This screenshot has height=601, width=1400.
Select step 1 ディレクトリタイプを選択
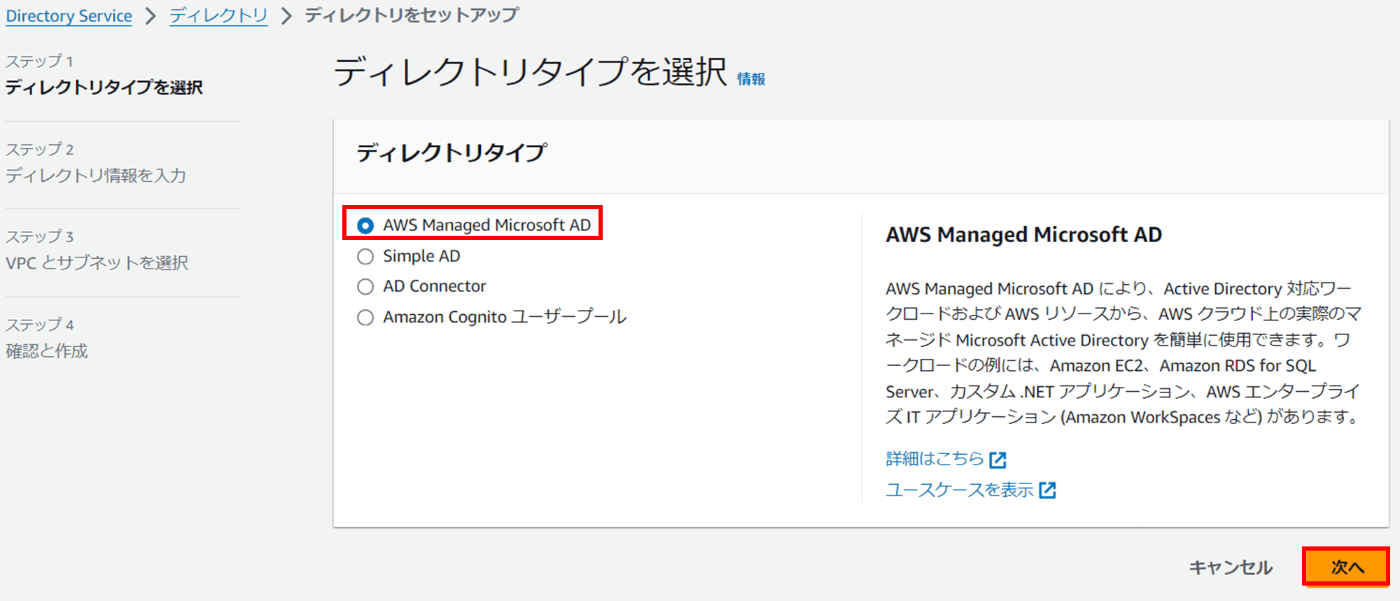click(104, 87)
